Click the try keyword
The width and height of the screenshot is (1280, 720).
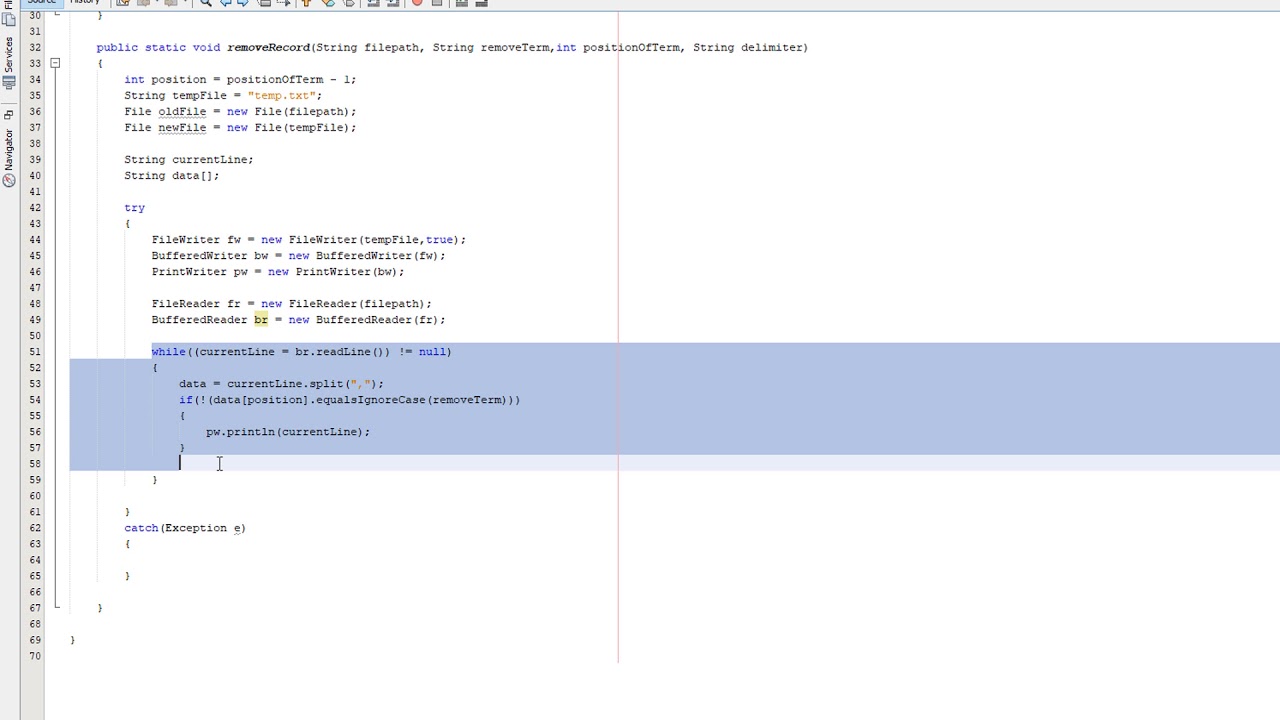click(x=134, y=207)
